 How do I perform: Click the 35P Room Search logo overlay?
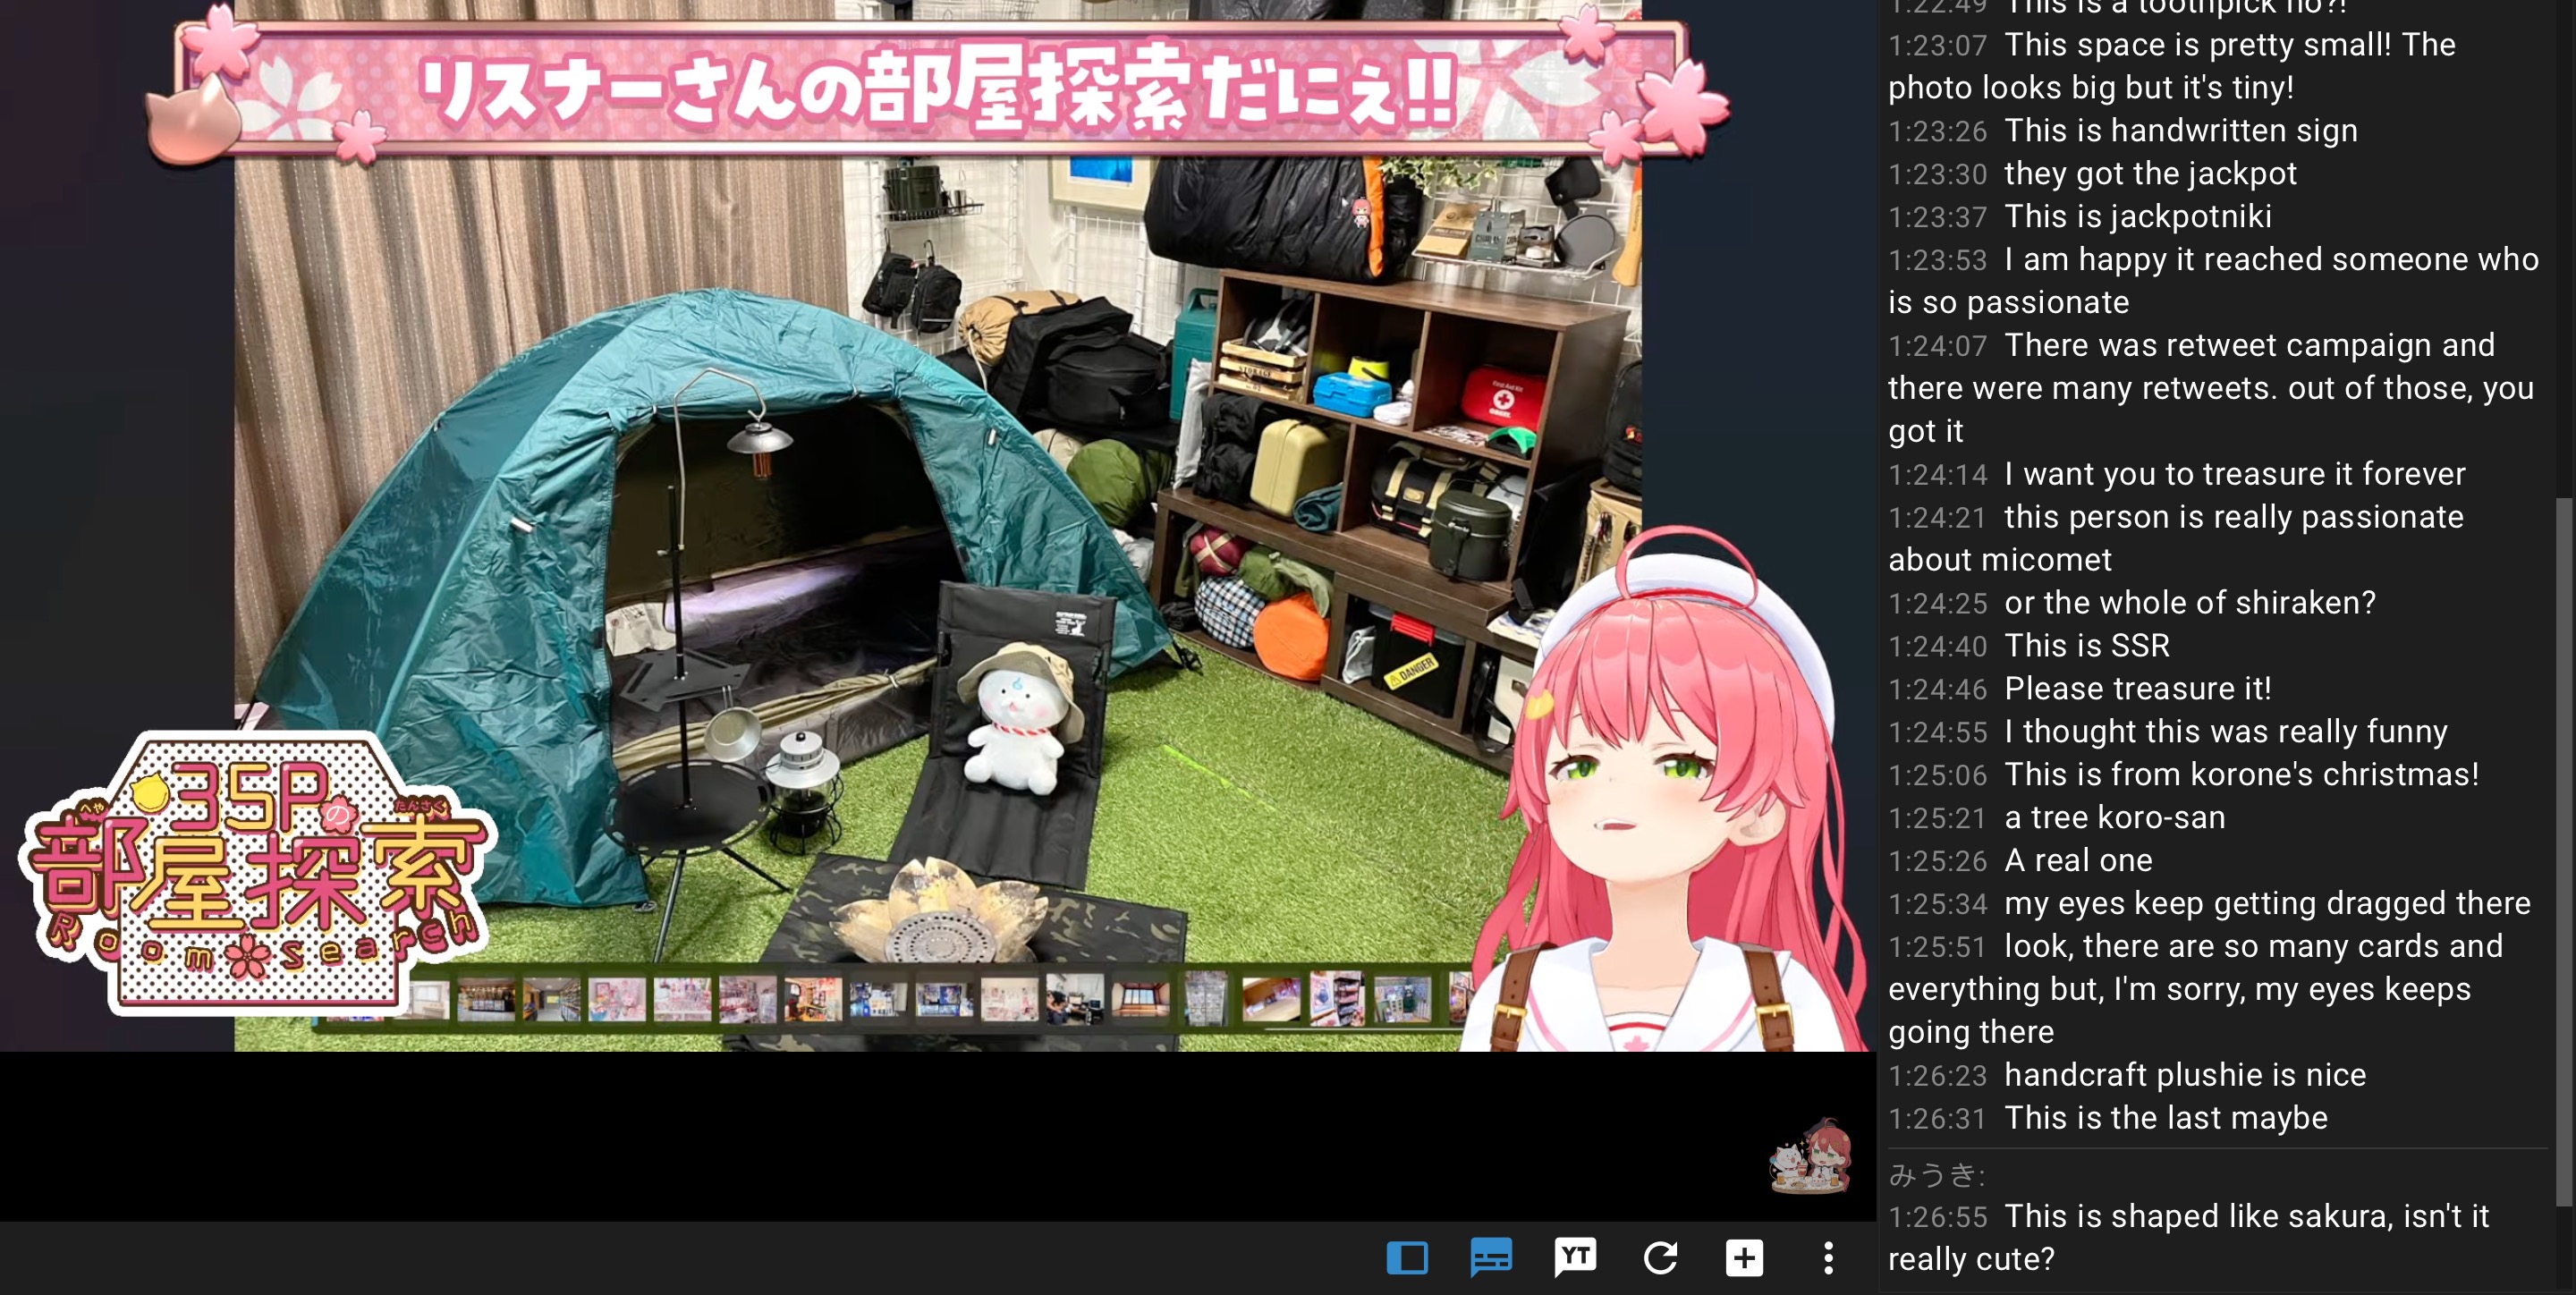coord(256,872)
